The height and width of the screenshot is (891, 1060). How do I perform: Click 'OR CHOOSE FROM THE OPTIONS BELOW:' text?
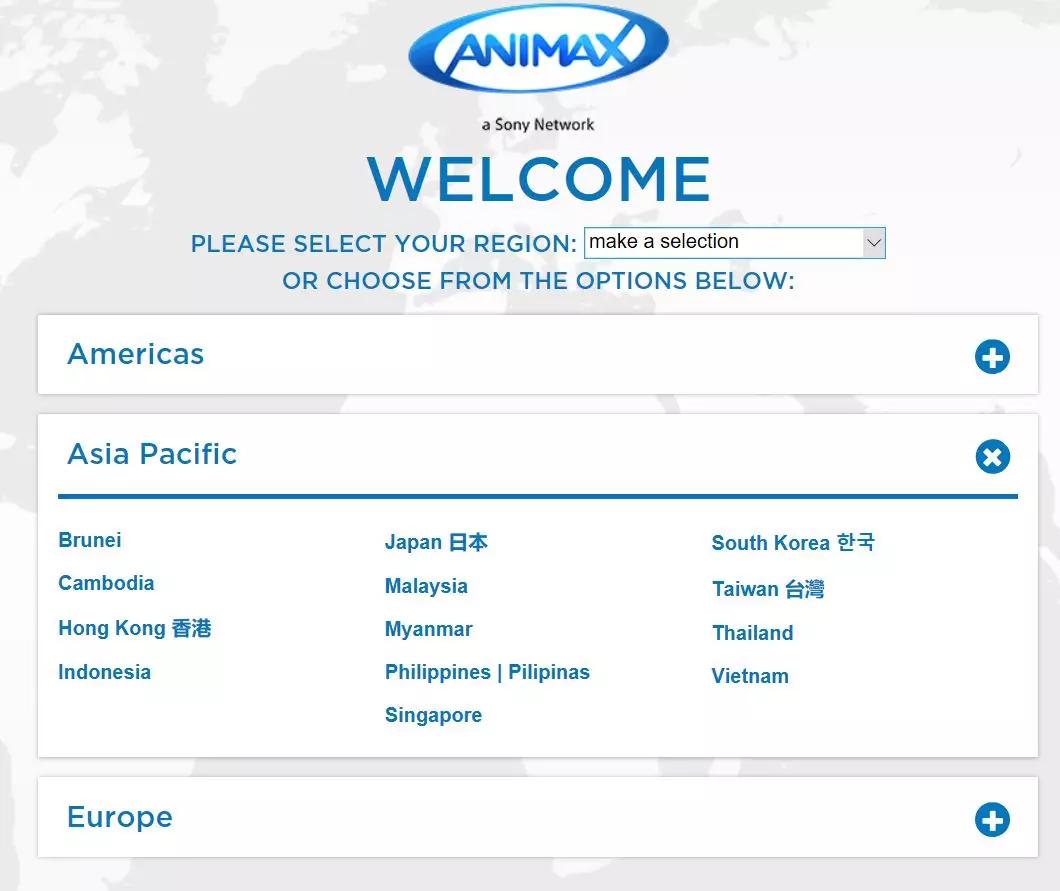[x=538, y=281]
